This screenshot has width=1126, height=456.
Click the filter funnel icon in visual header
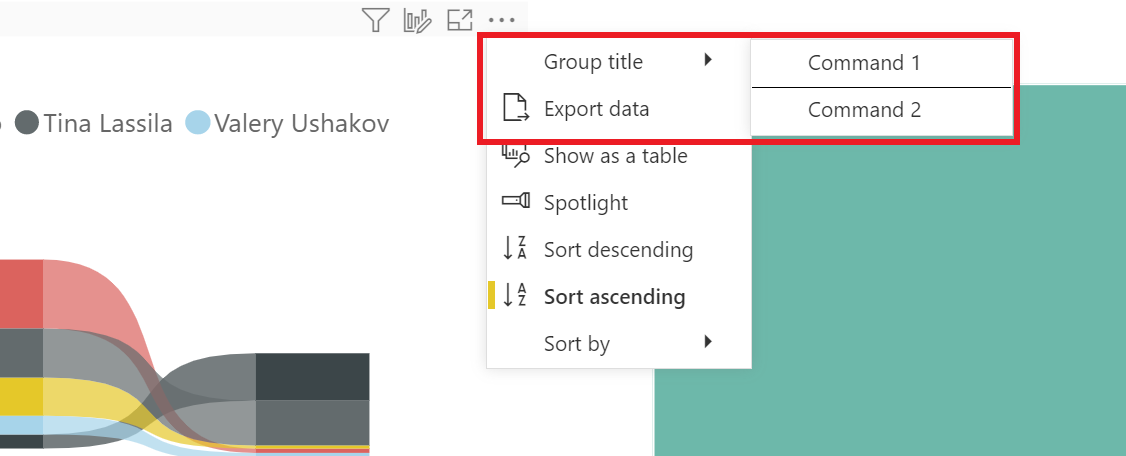[x=375, y=19]
